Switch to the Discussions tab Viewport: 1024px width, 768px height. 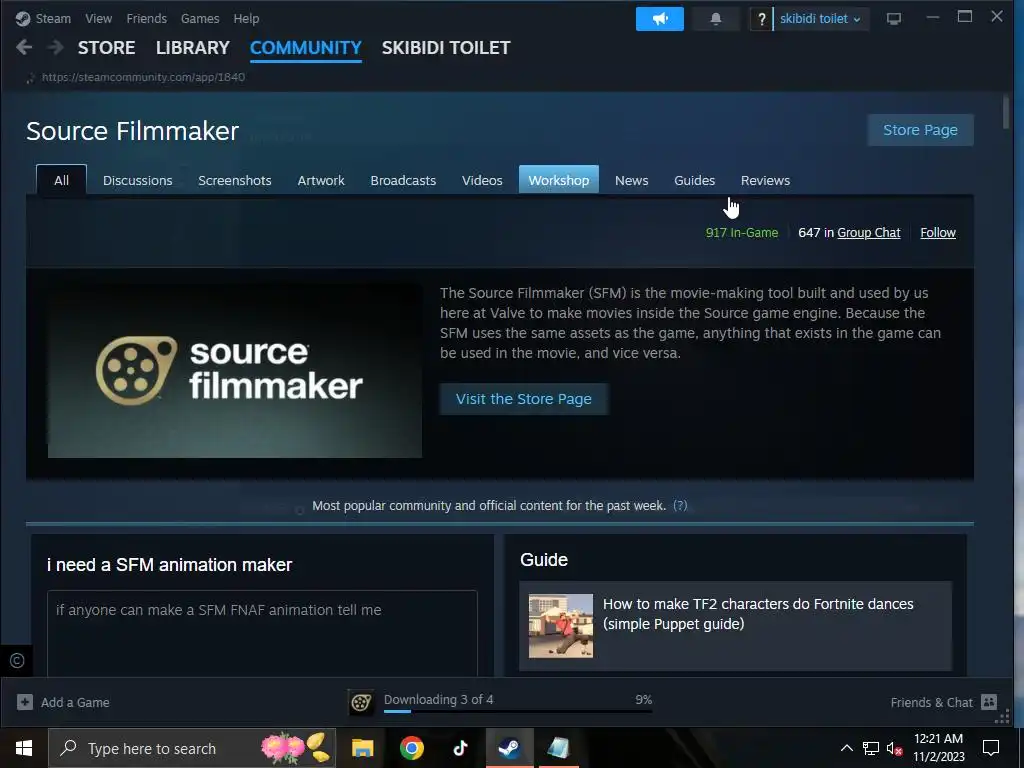tap(138, 180)
